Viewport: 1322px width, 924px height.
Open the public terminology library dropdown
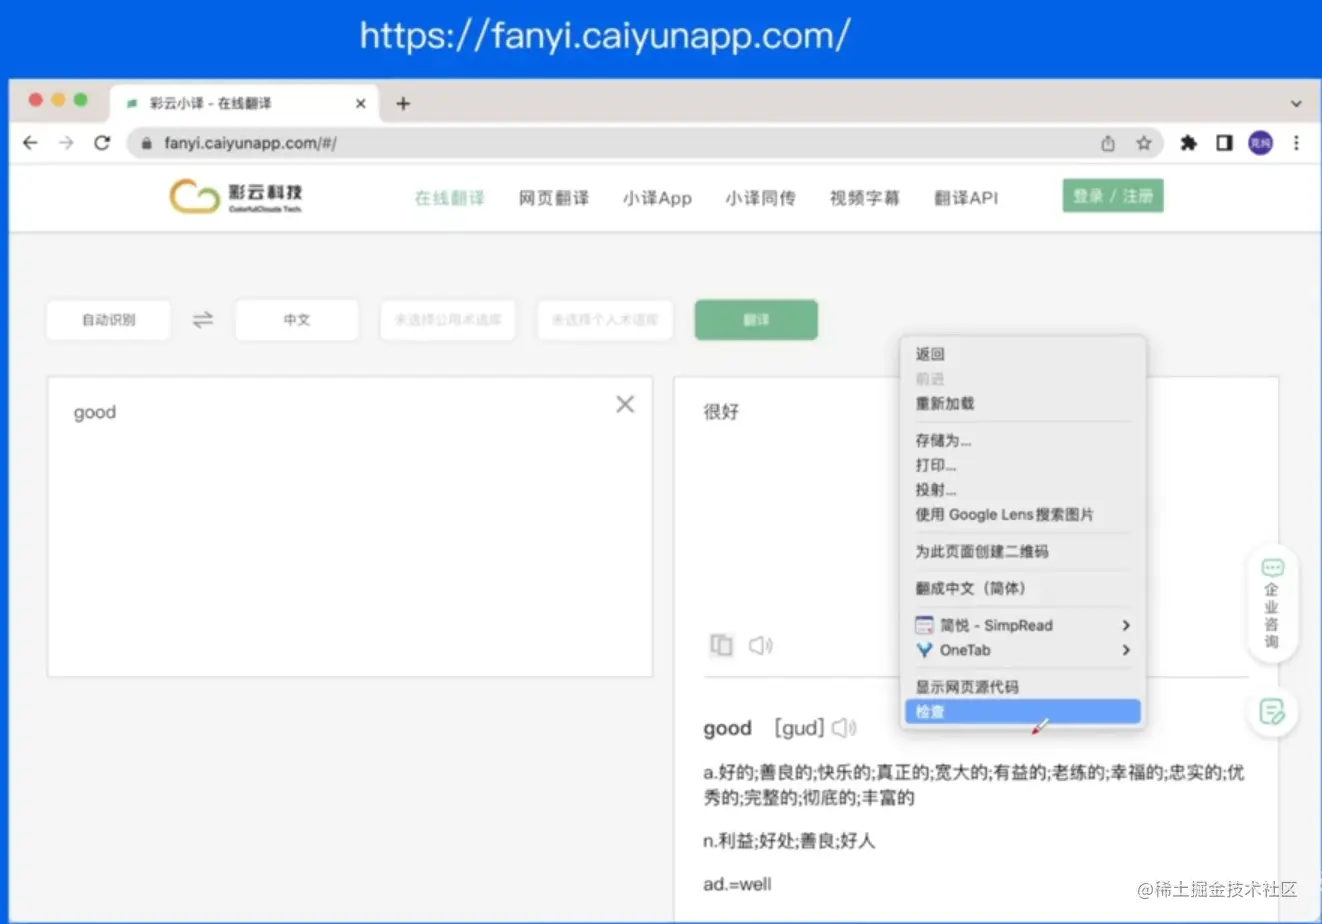point(447,320)
